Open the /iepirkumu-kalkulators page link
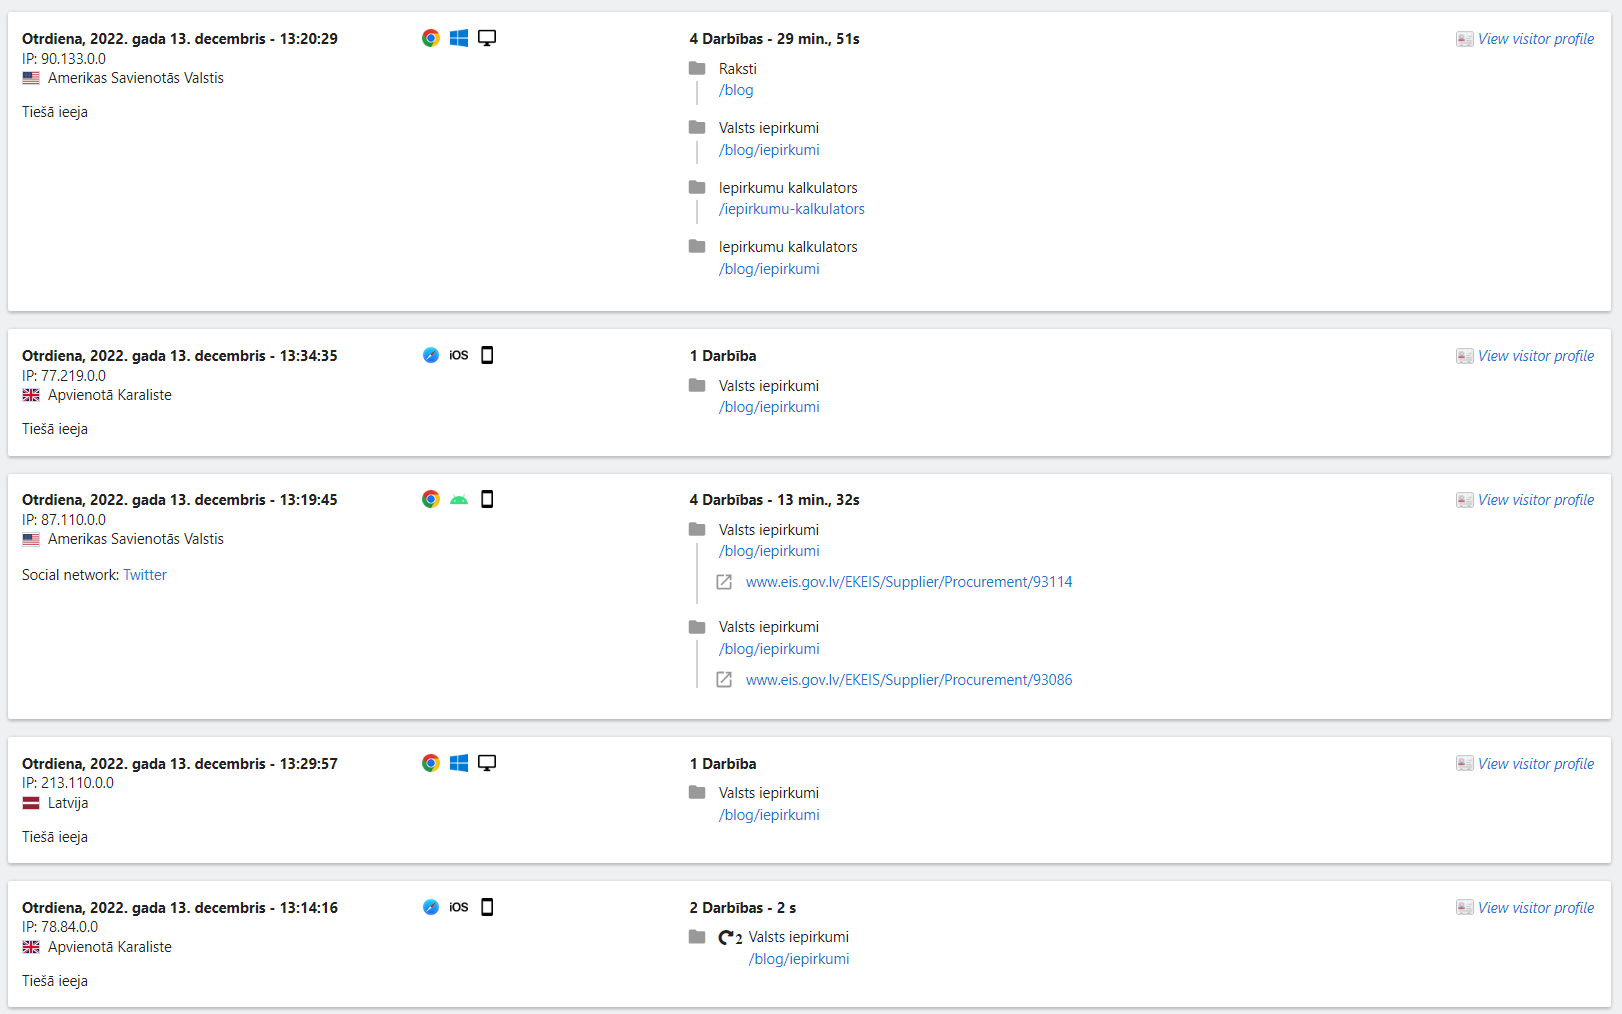The image size is (1622, 1014). (791, 209)
